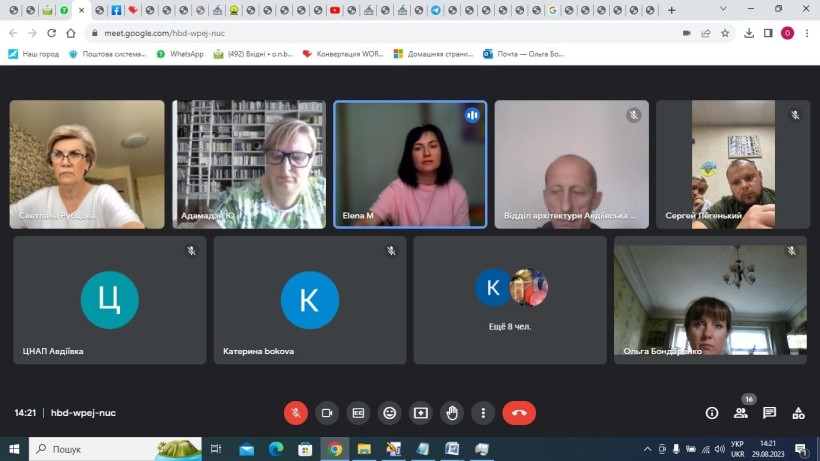Open the emoji reactions button
The height and width of the screenshot is (461, 820).
pyautogui.click(x=390, y=412)
